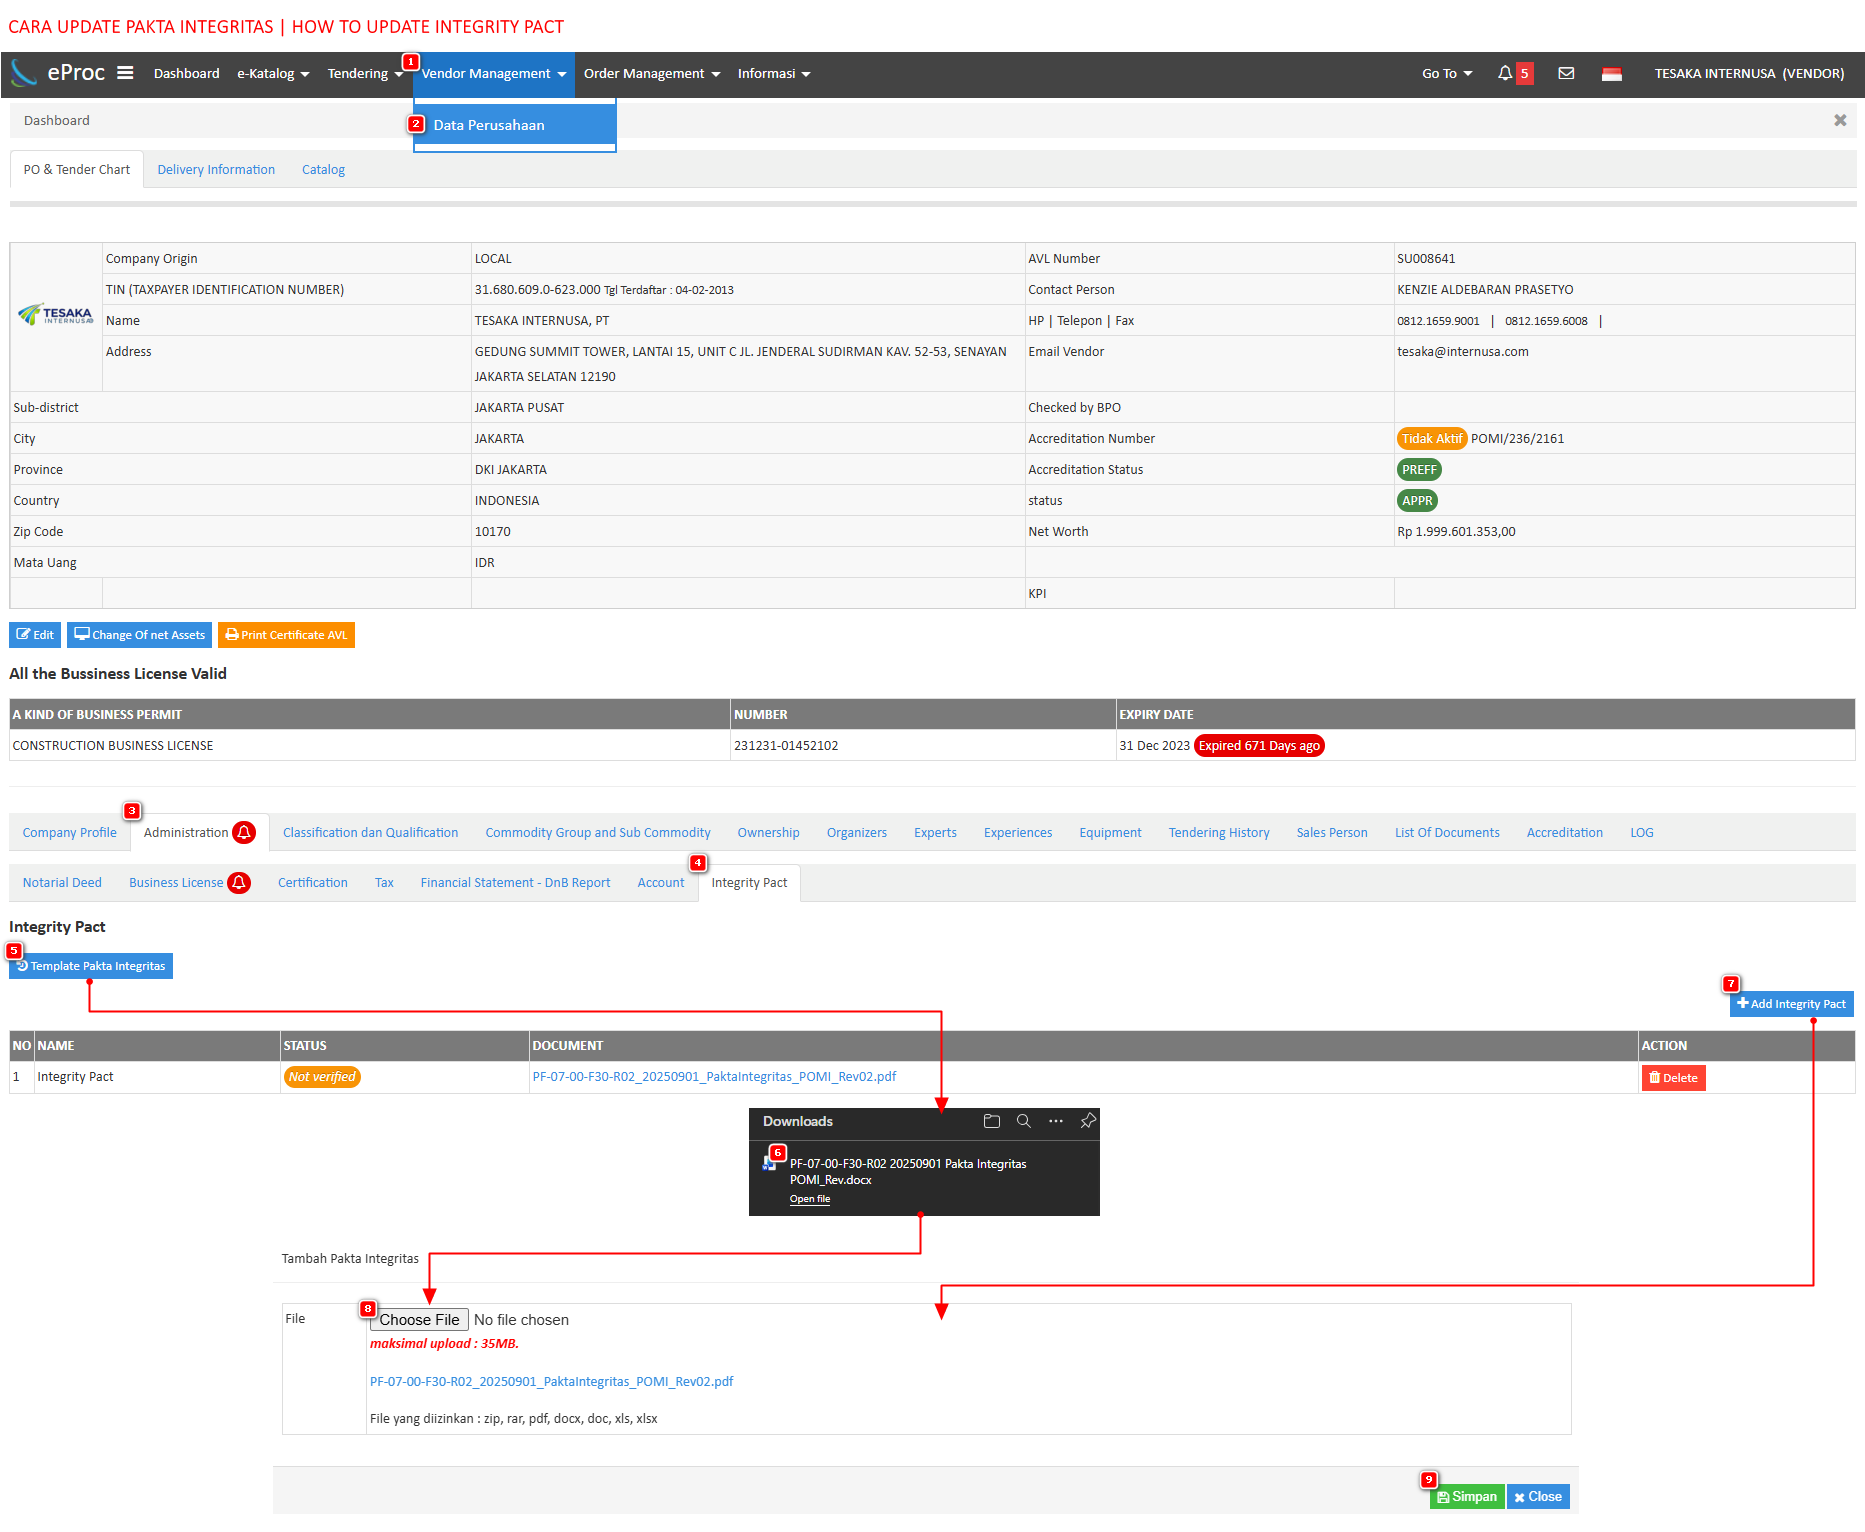The image size is (1865, 1532).
Task: Delete the Integrity Pact row
Action: pyautogui.click(x=1673, y=1078)
